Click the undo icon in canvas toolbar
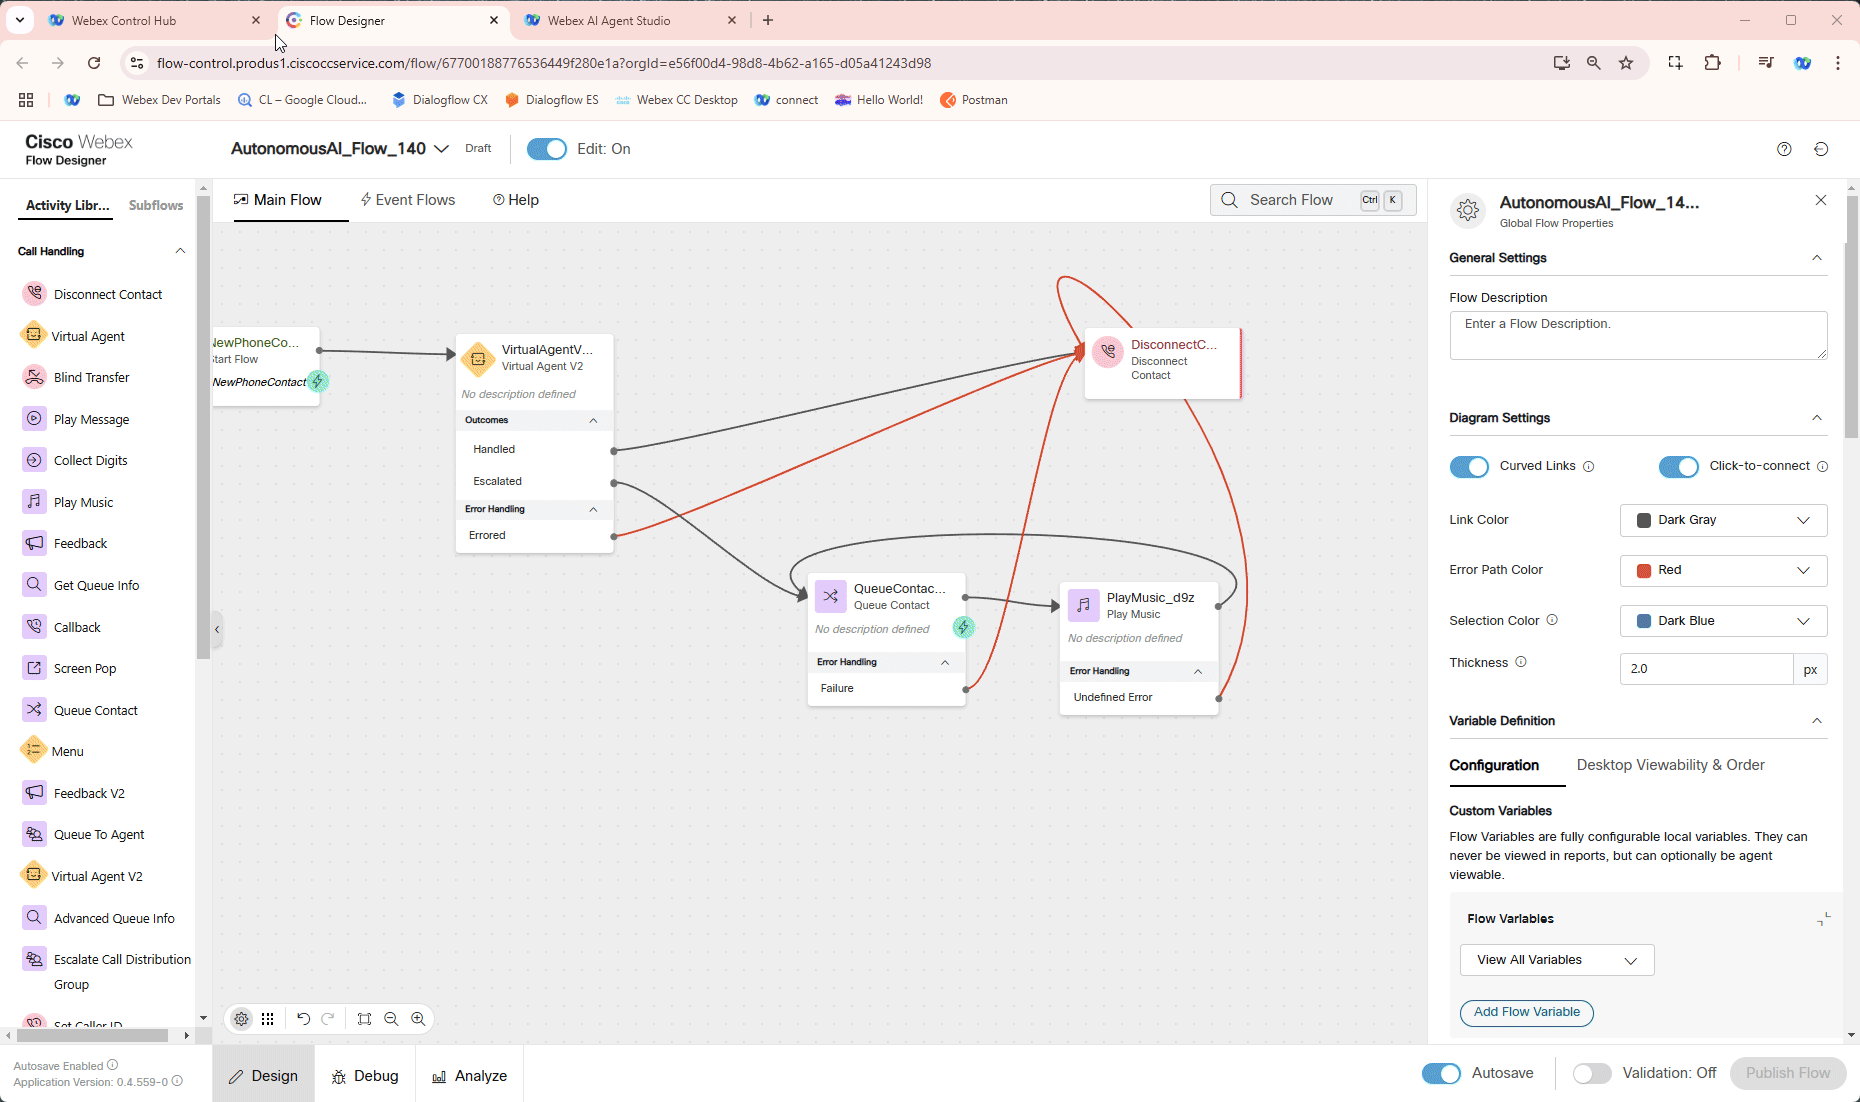 pos(303,1019)
